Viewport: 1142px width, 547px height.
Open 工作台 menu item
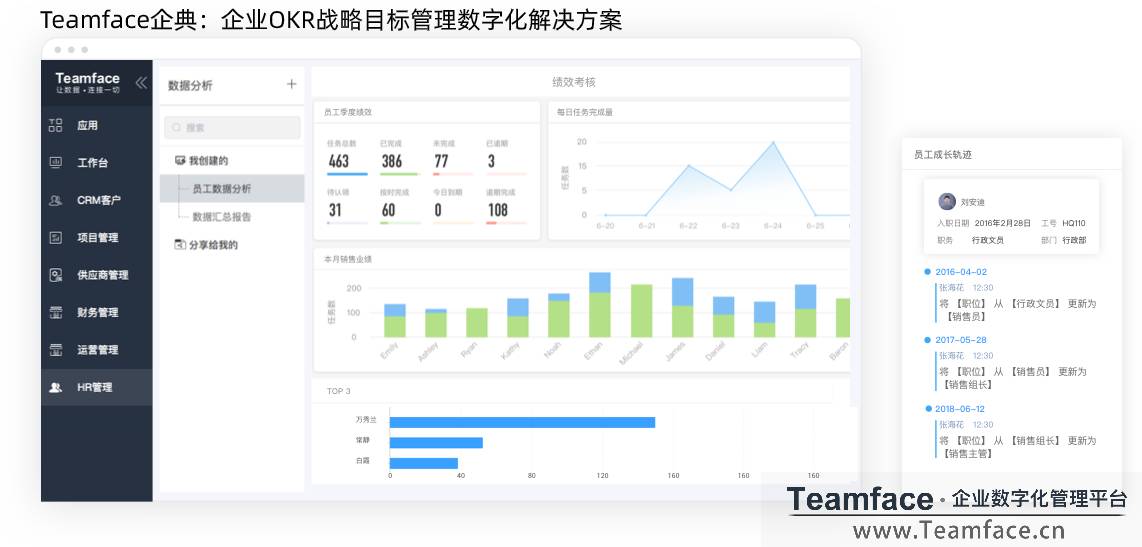click(97, 162)
